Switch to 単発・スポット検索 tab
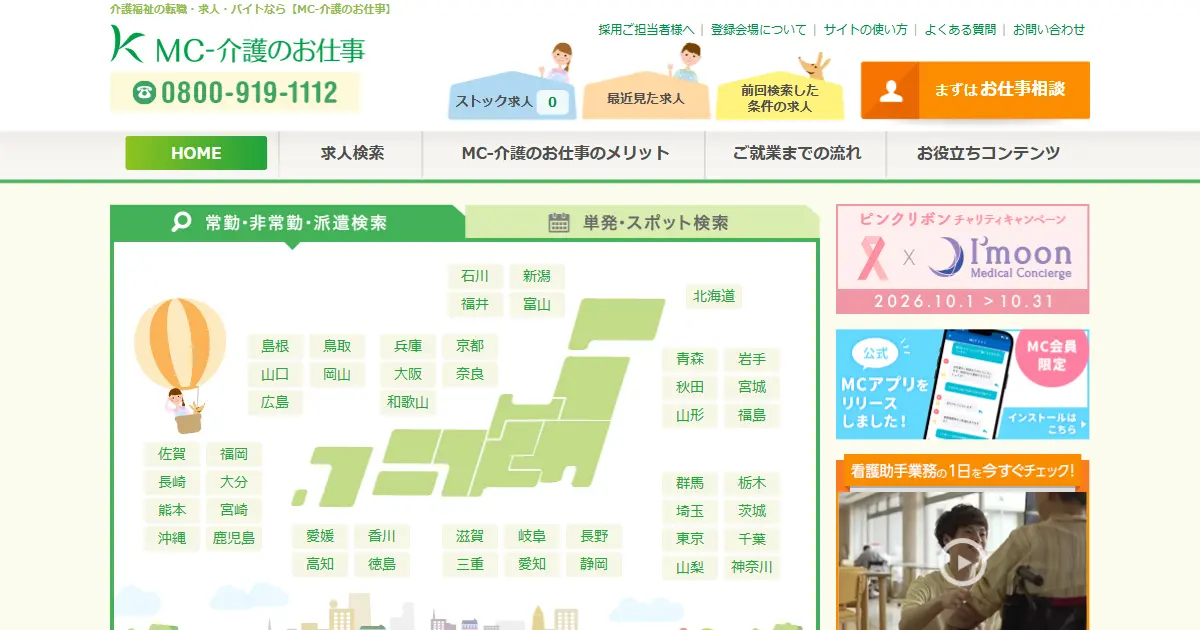This screenshot has width=1200, height=630. pyautogui.click(x=642, y=222)
